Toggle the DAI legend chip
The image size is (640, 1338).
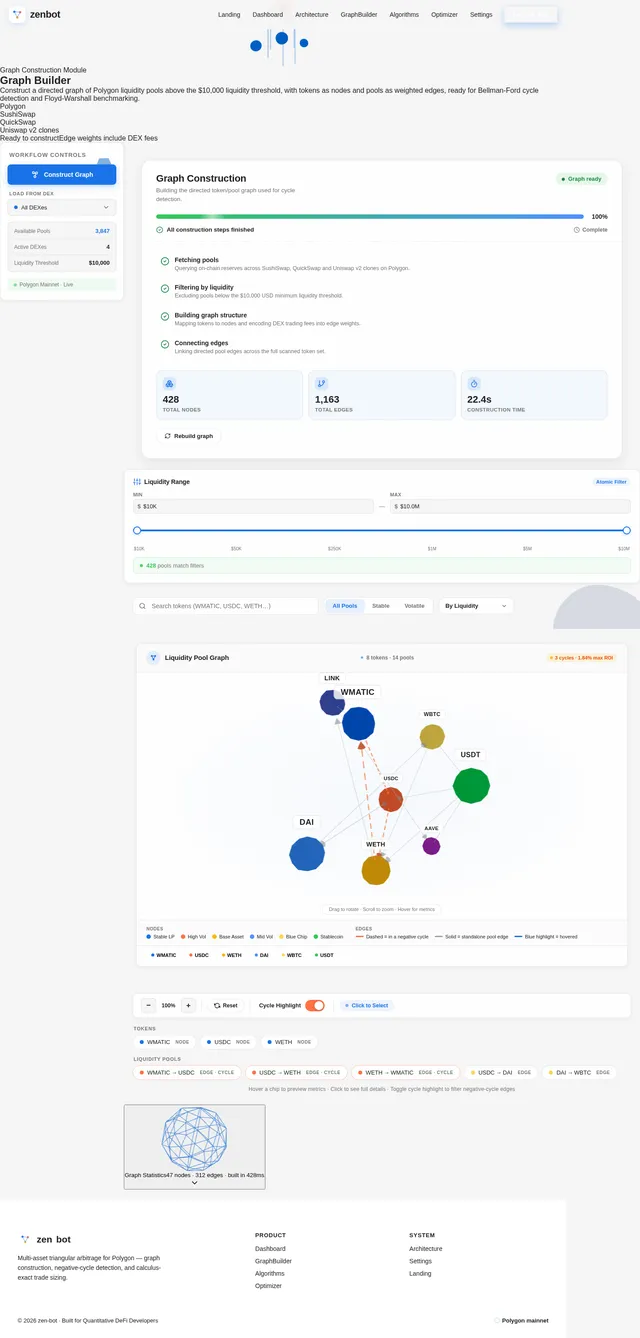261,955
